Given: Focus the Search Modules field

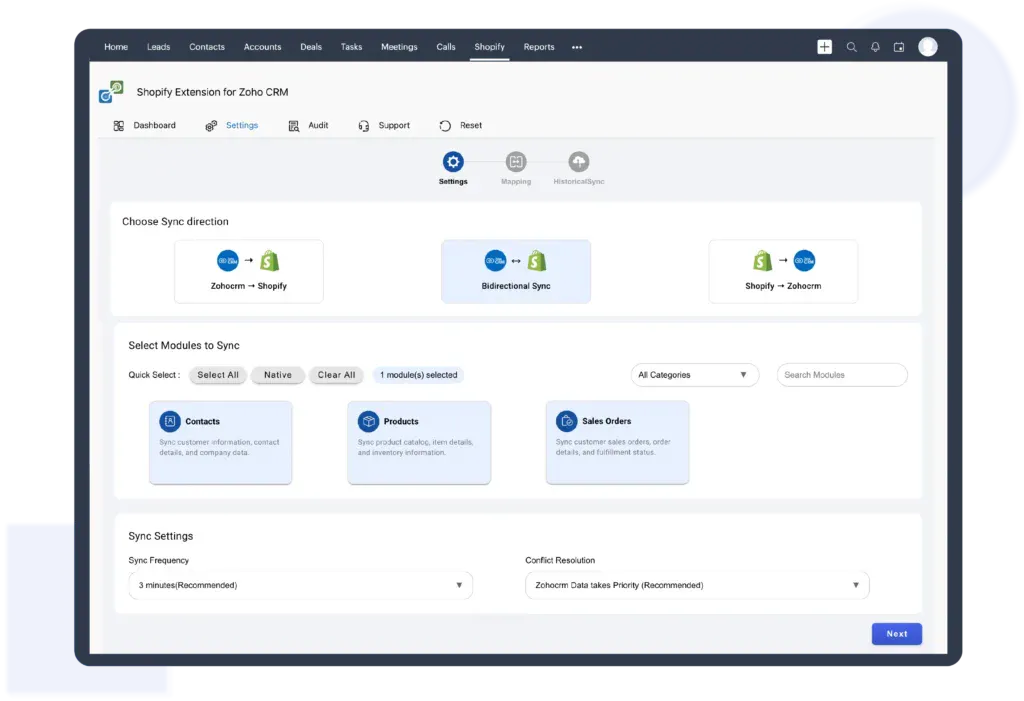Looking at the screenshot, I should (842, 375).
